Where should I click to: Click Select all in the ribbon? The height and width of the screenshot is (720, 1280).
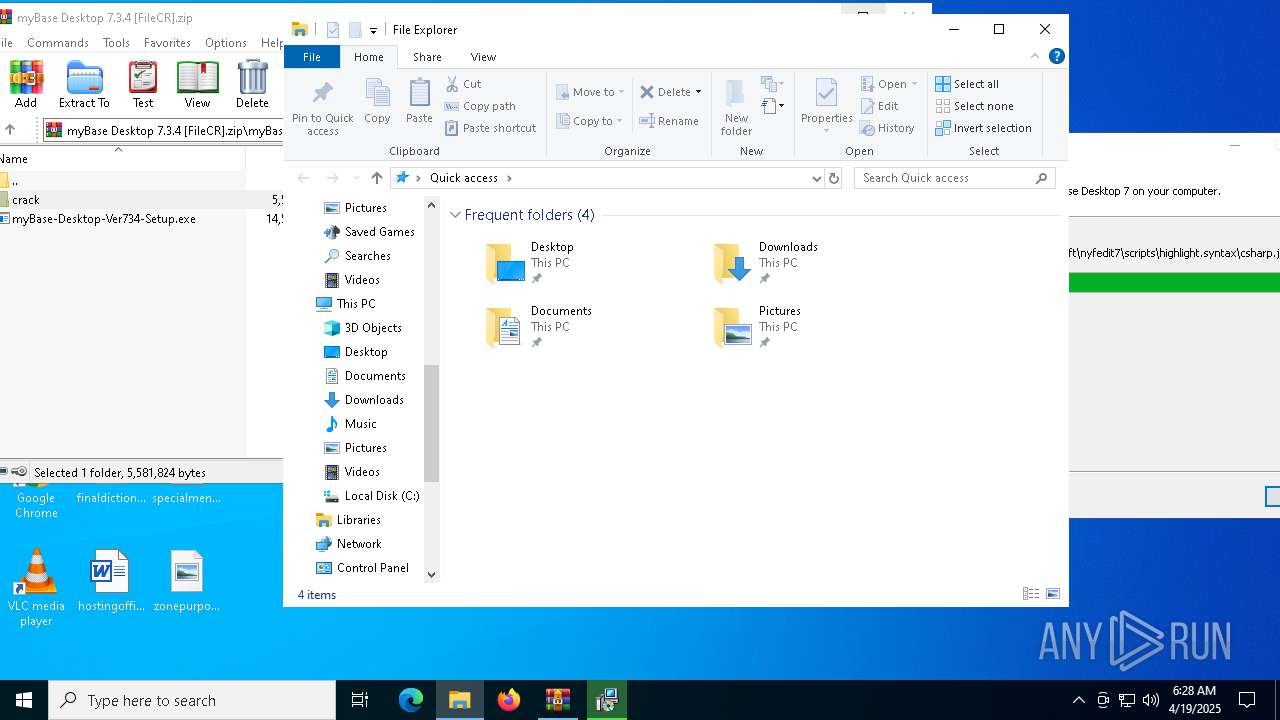967,84
